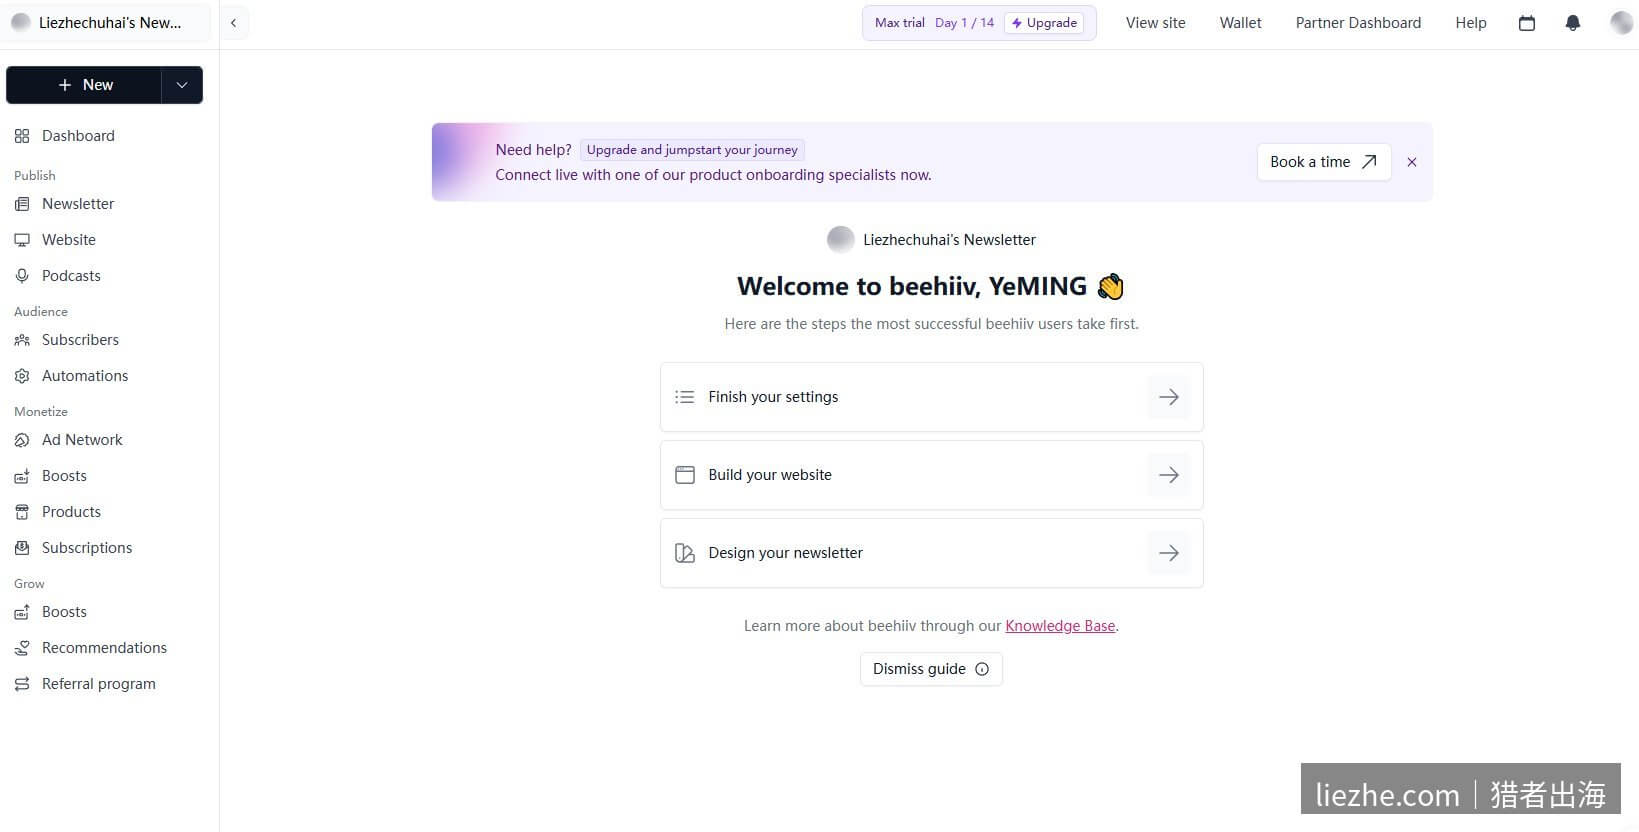Open the Knowledge Base link

tap(1060, 626)
